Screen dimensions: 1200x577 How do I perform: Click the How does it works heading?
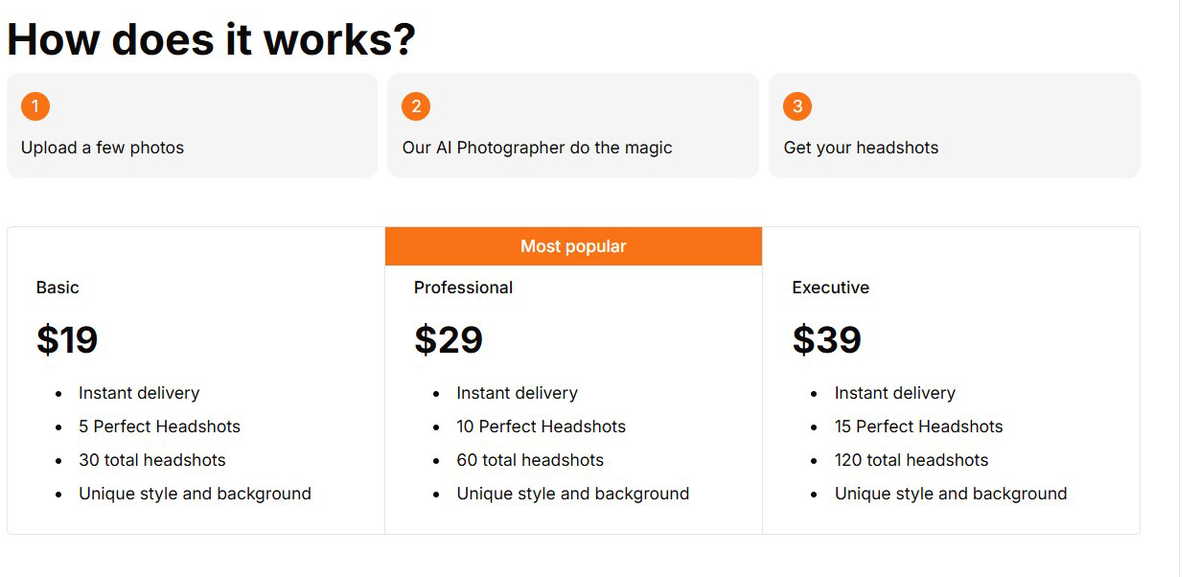pos(211,38)
